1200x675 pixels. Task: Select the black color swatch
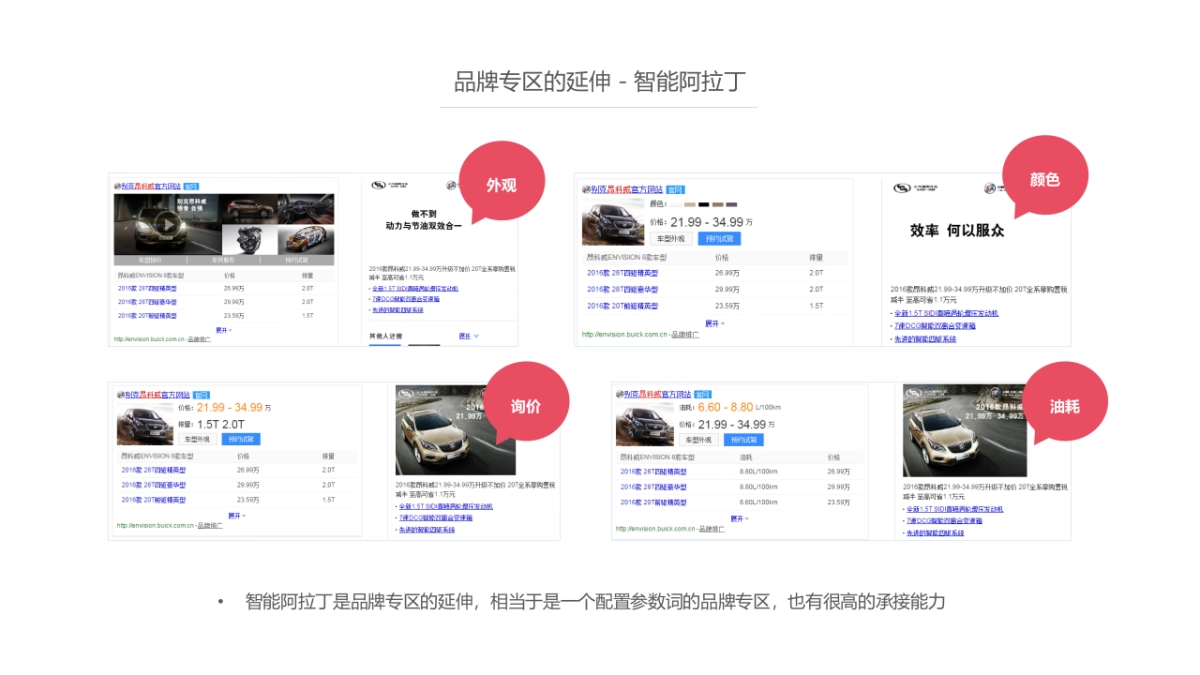(x=703, y=204)
